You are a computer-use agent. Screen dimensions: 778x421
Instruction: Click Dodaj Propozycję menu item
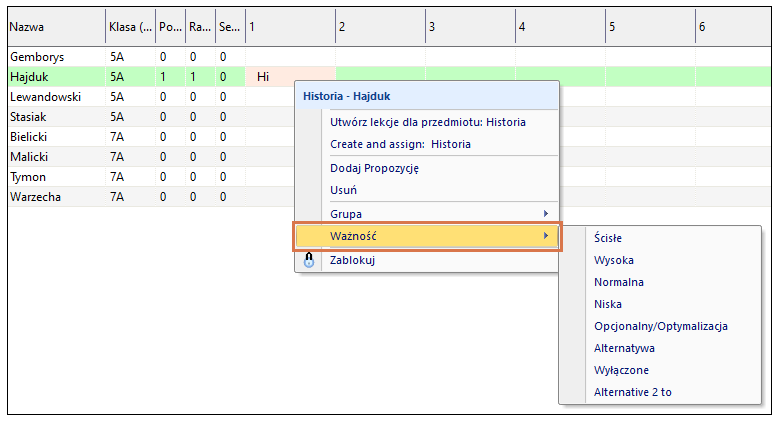click(374, 168)
